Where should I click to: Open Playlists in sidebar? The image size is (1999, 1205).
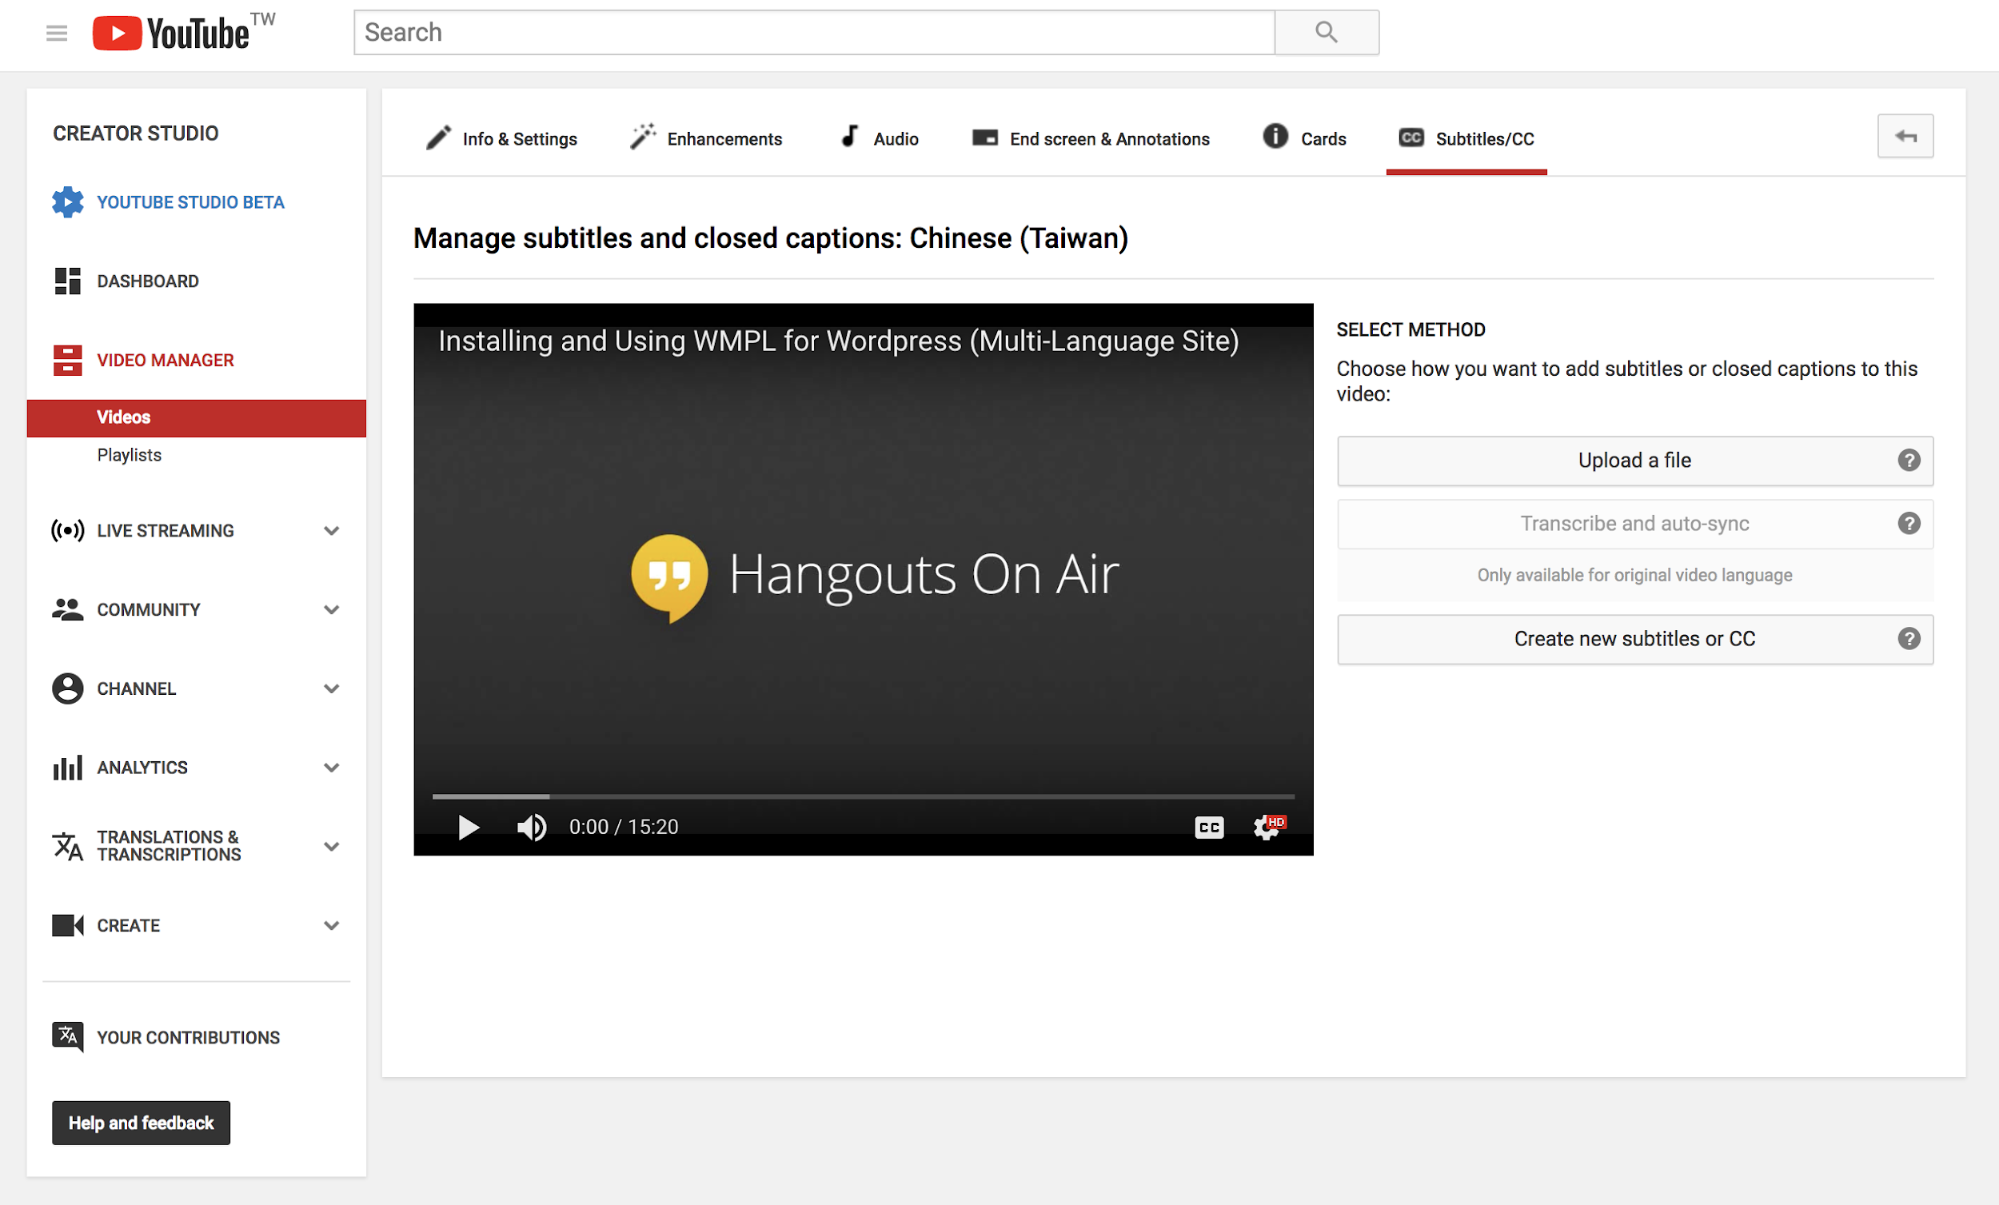129,455
